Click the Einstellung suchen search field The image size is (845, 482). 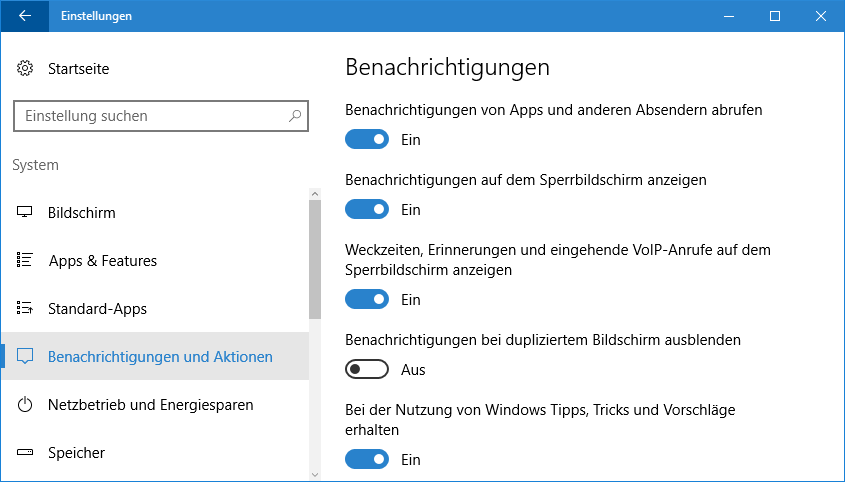click(x=150, y=116)
